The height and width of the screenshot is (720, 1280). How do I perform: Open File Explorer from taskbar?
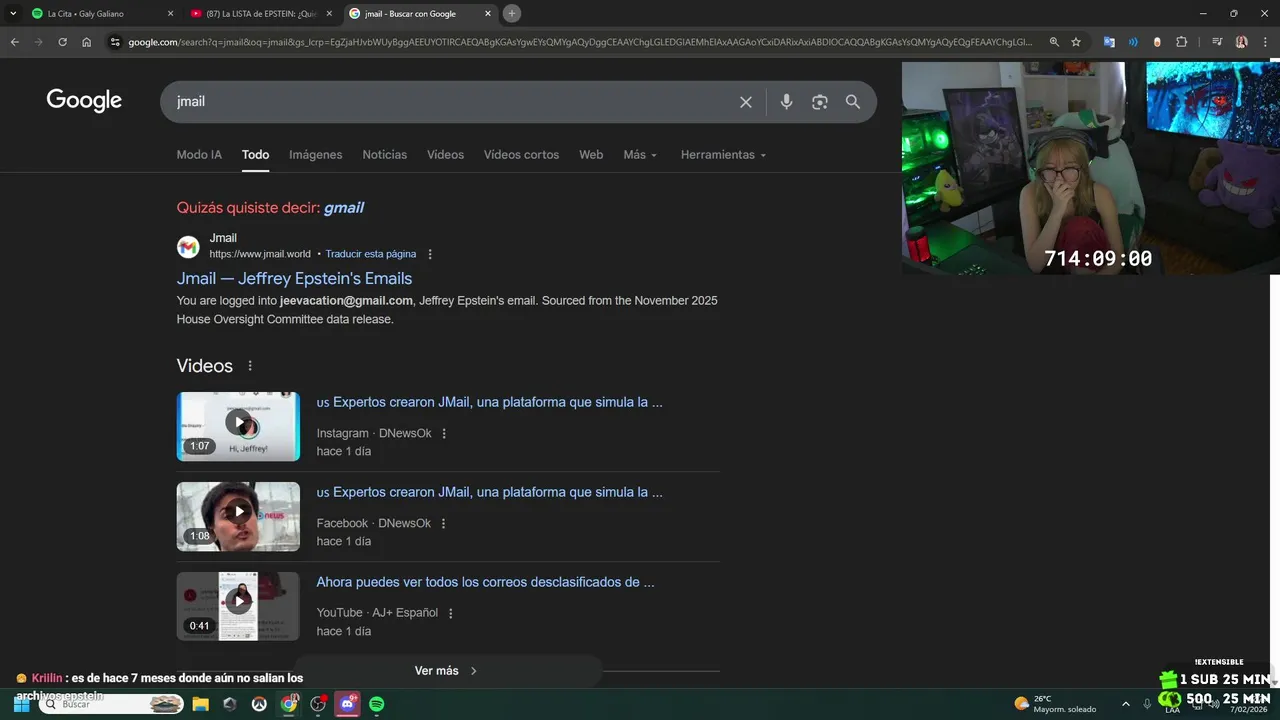point(200,704)
